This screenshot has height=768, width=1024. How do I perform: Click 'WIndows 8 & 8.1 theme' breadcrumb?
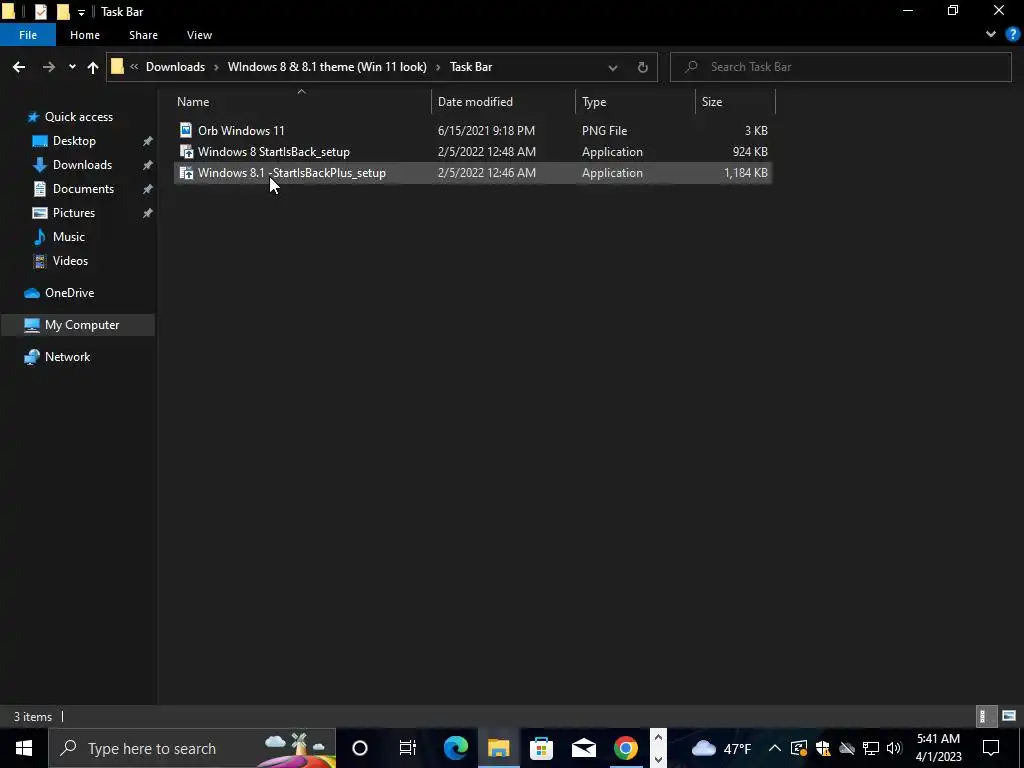[327, 67]
